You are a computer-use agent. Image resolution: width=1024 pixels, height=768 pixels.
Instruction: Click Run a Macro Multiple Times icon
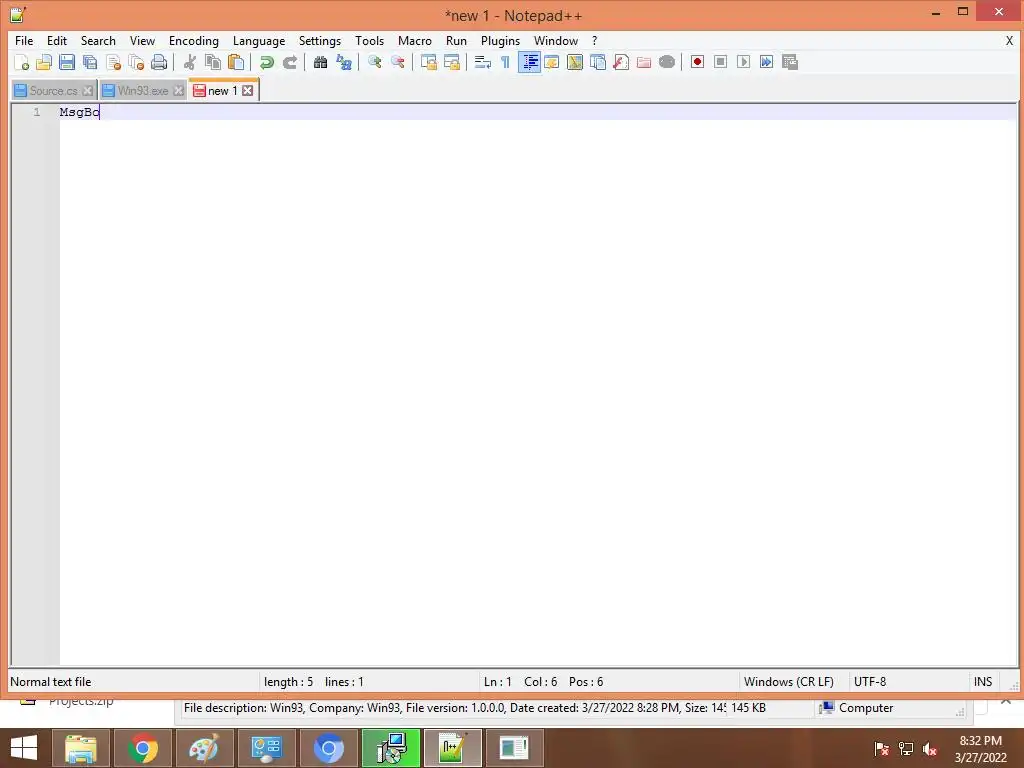pyautogui.click(x=766, y=62)
